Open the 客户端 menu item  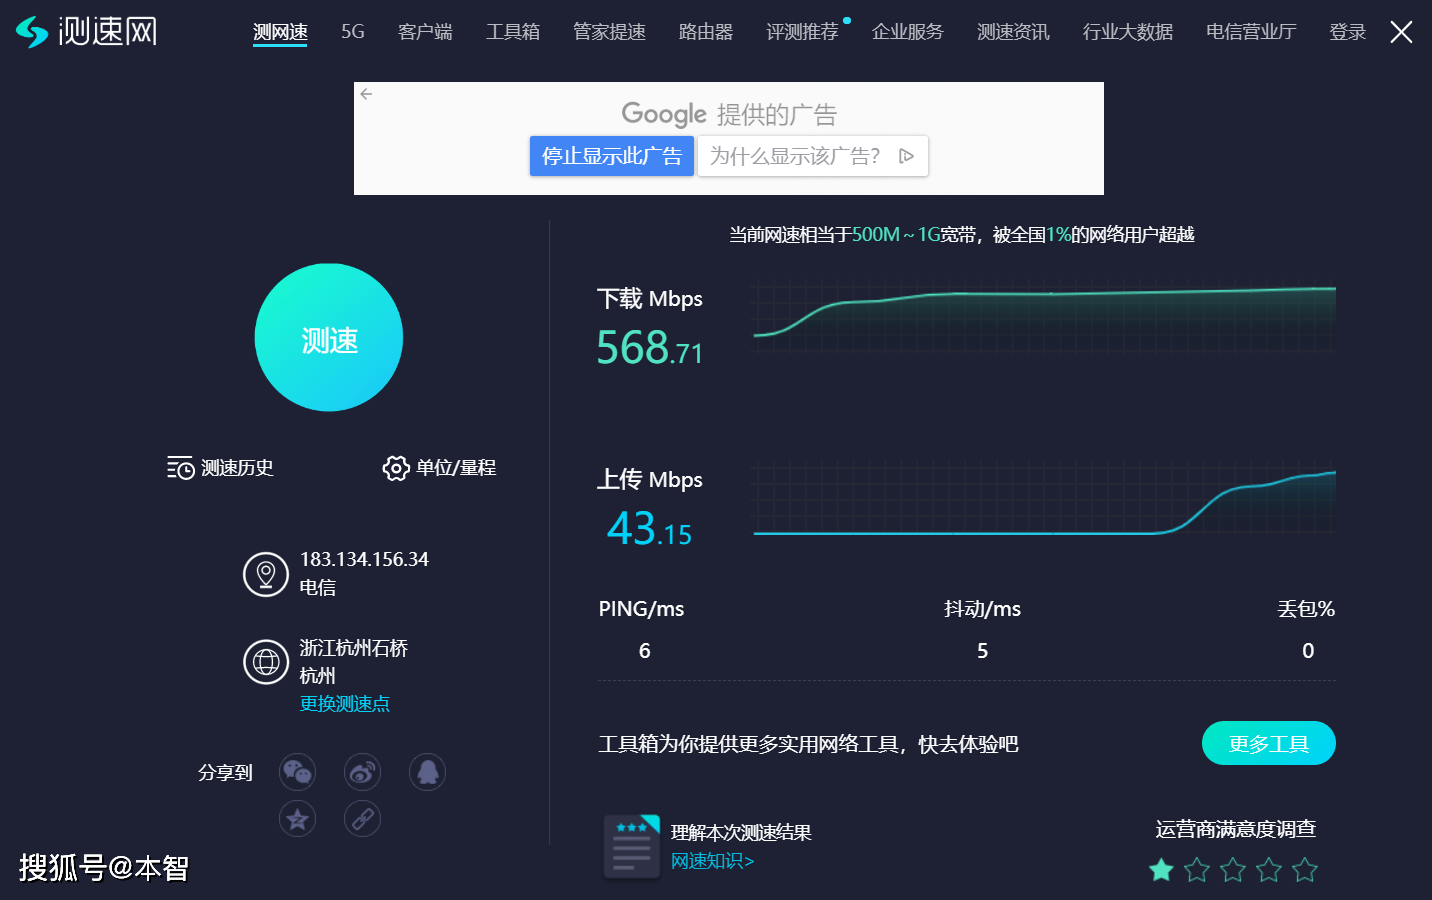click(x=425, y=32)
